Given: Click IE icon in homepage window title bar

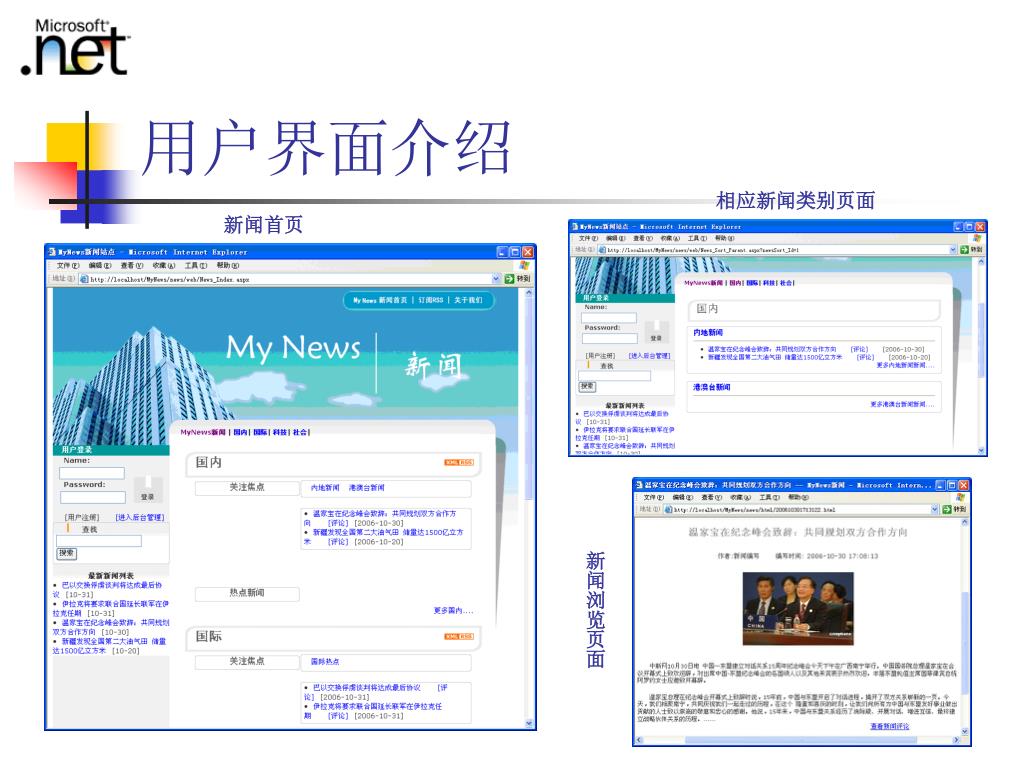Looking at the screenshot, I should pyautogui.click(x=52, y=251).
